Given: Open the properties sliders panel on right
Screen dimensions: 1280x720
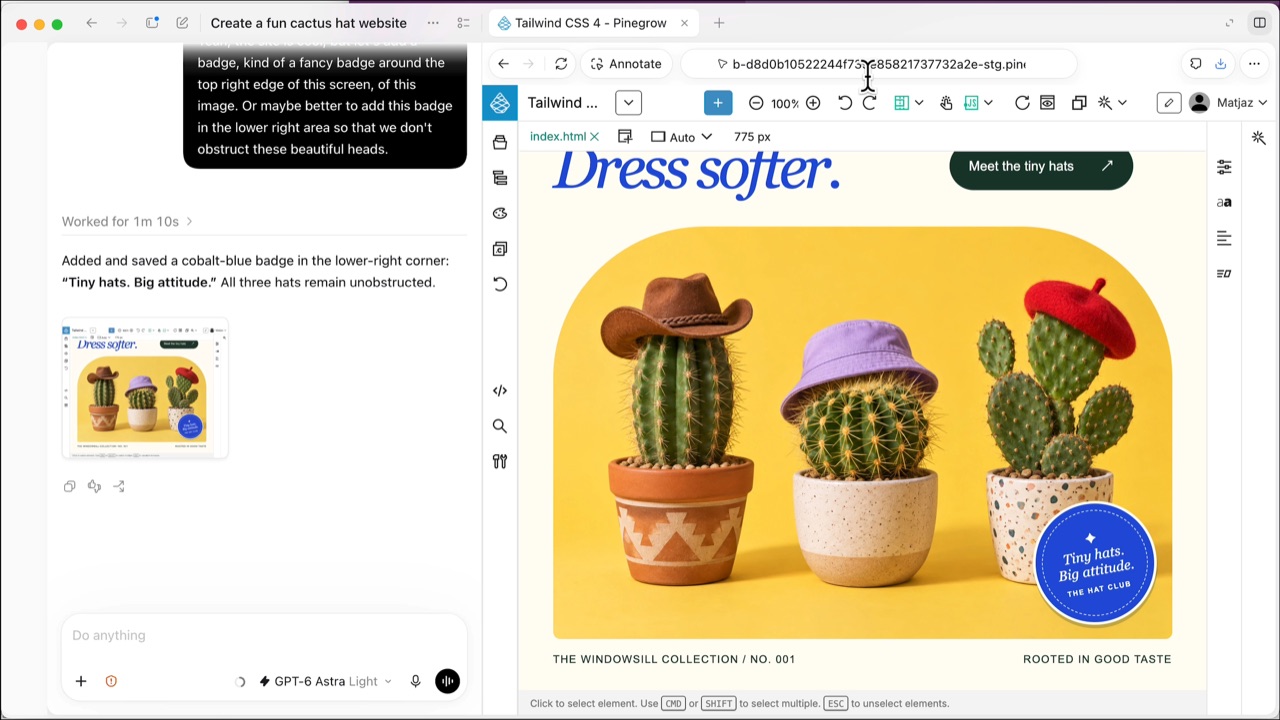Looking at the screenshot, I should pos(1224,167).
